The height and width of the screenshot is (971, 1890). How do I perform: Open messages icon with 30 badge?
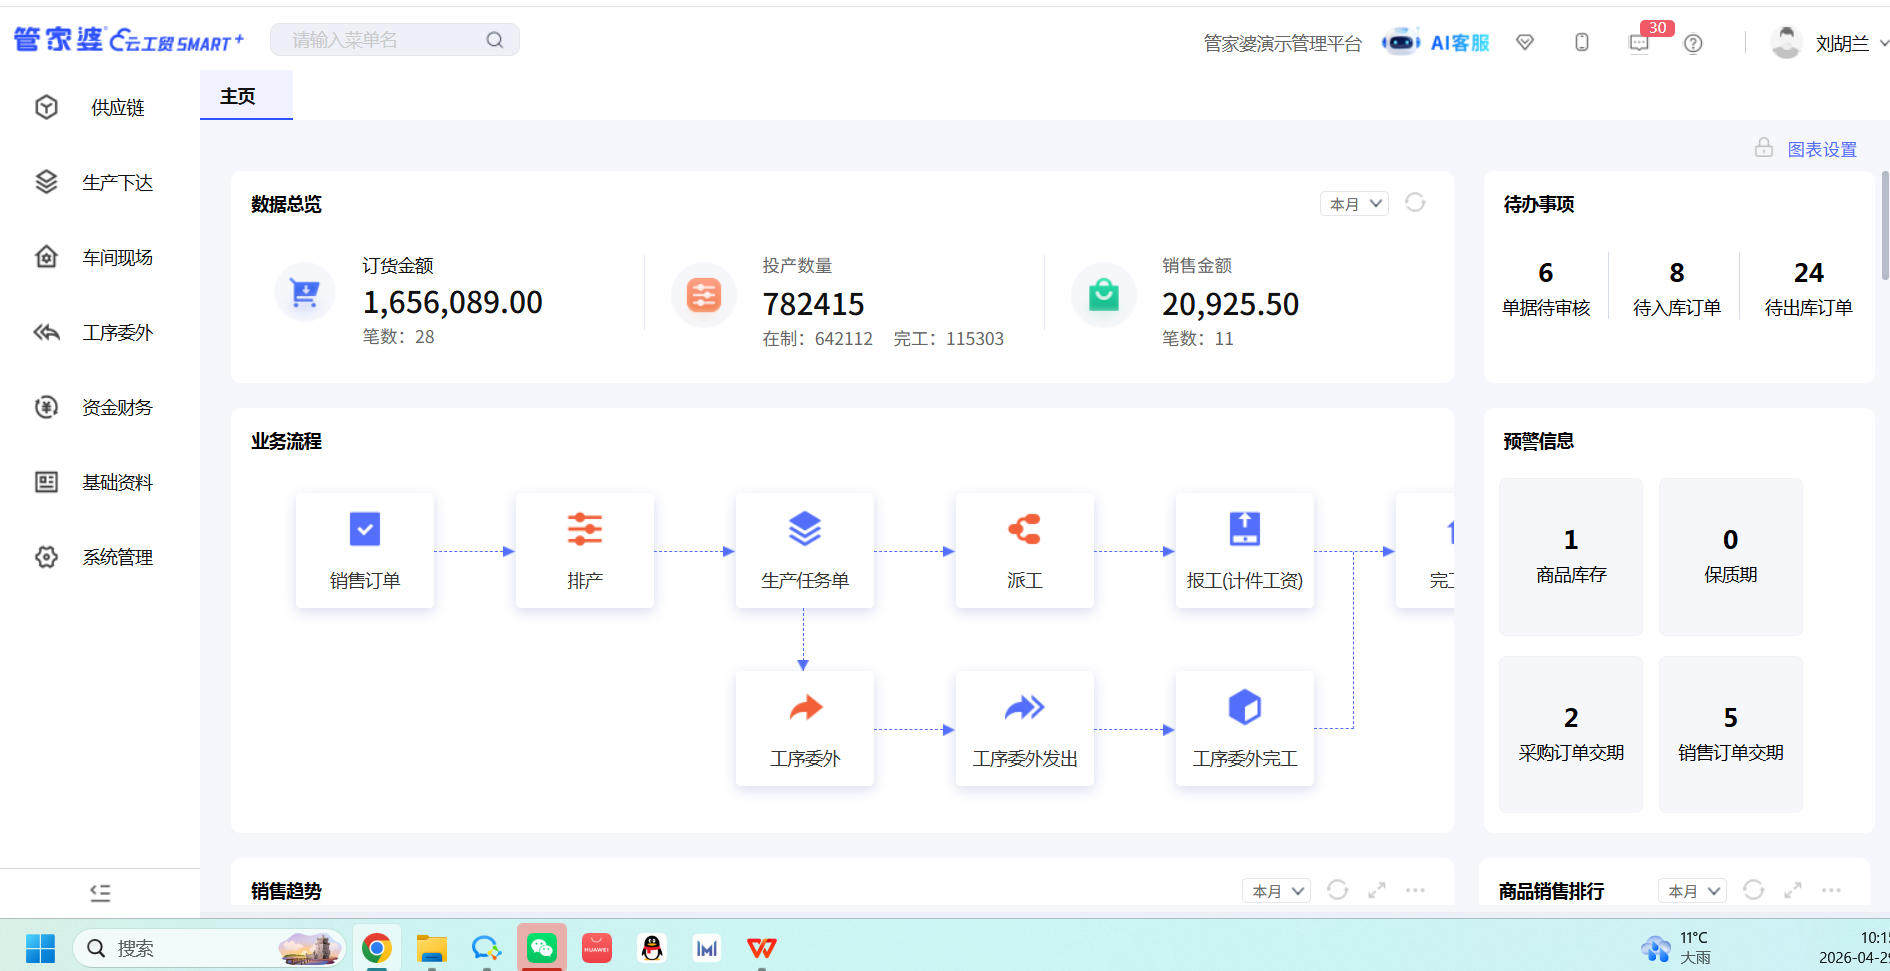[x=1639, y=43]
